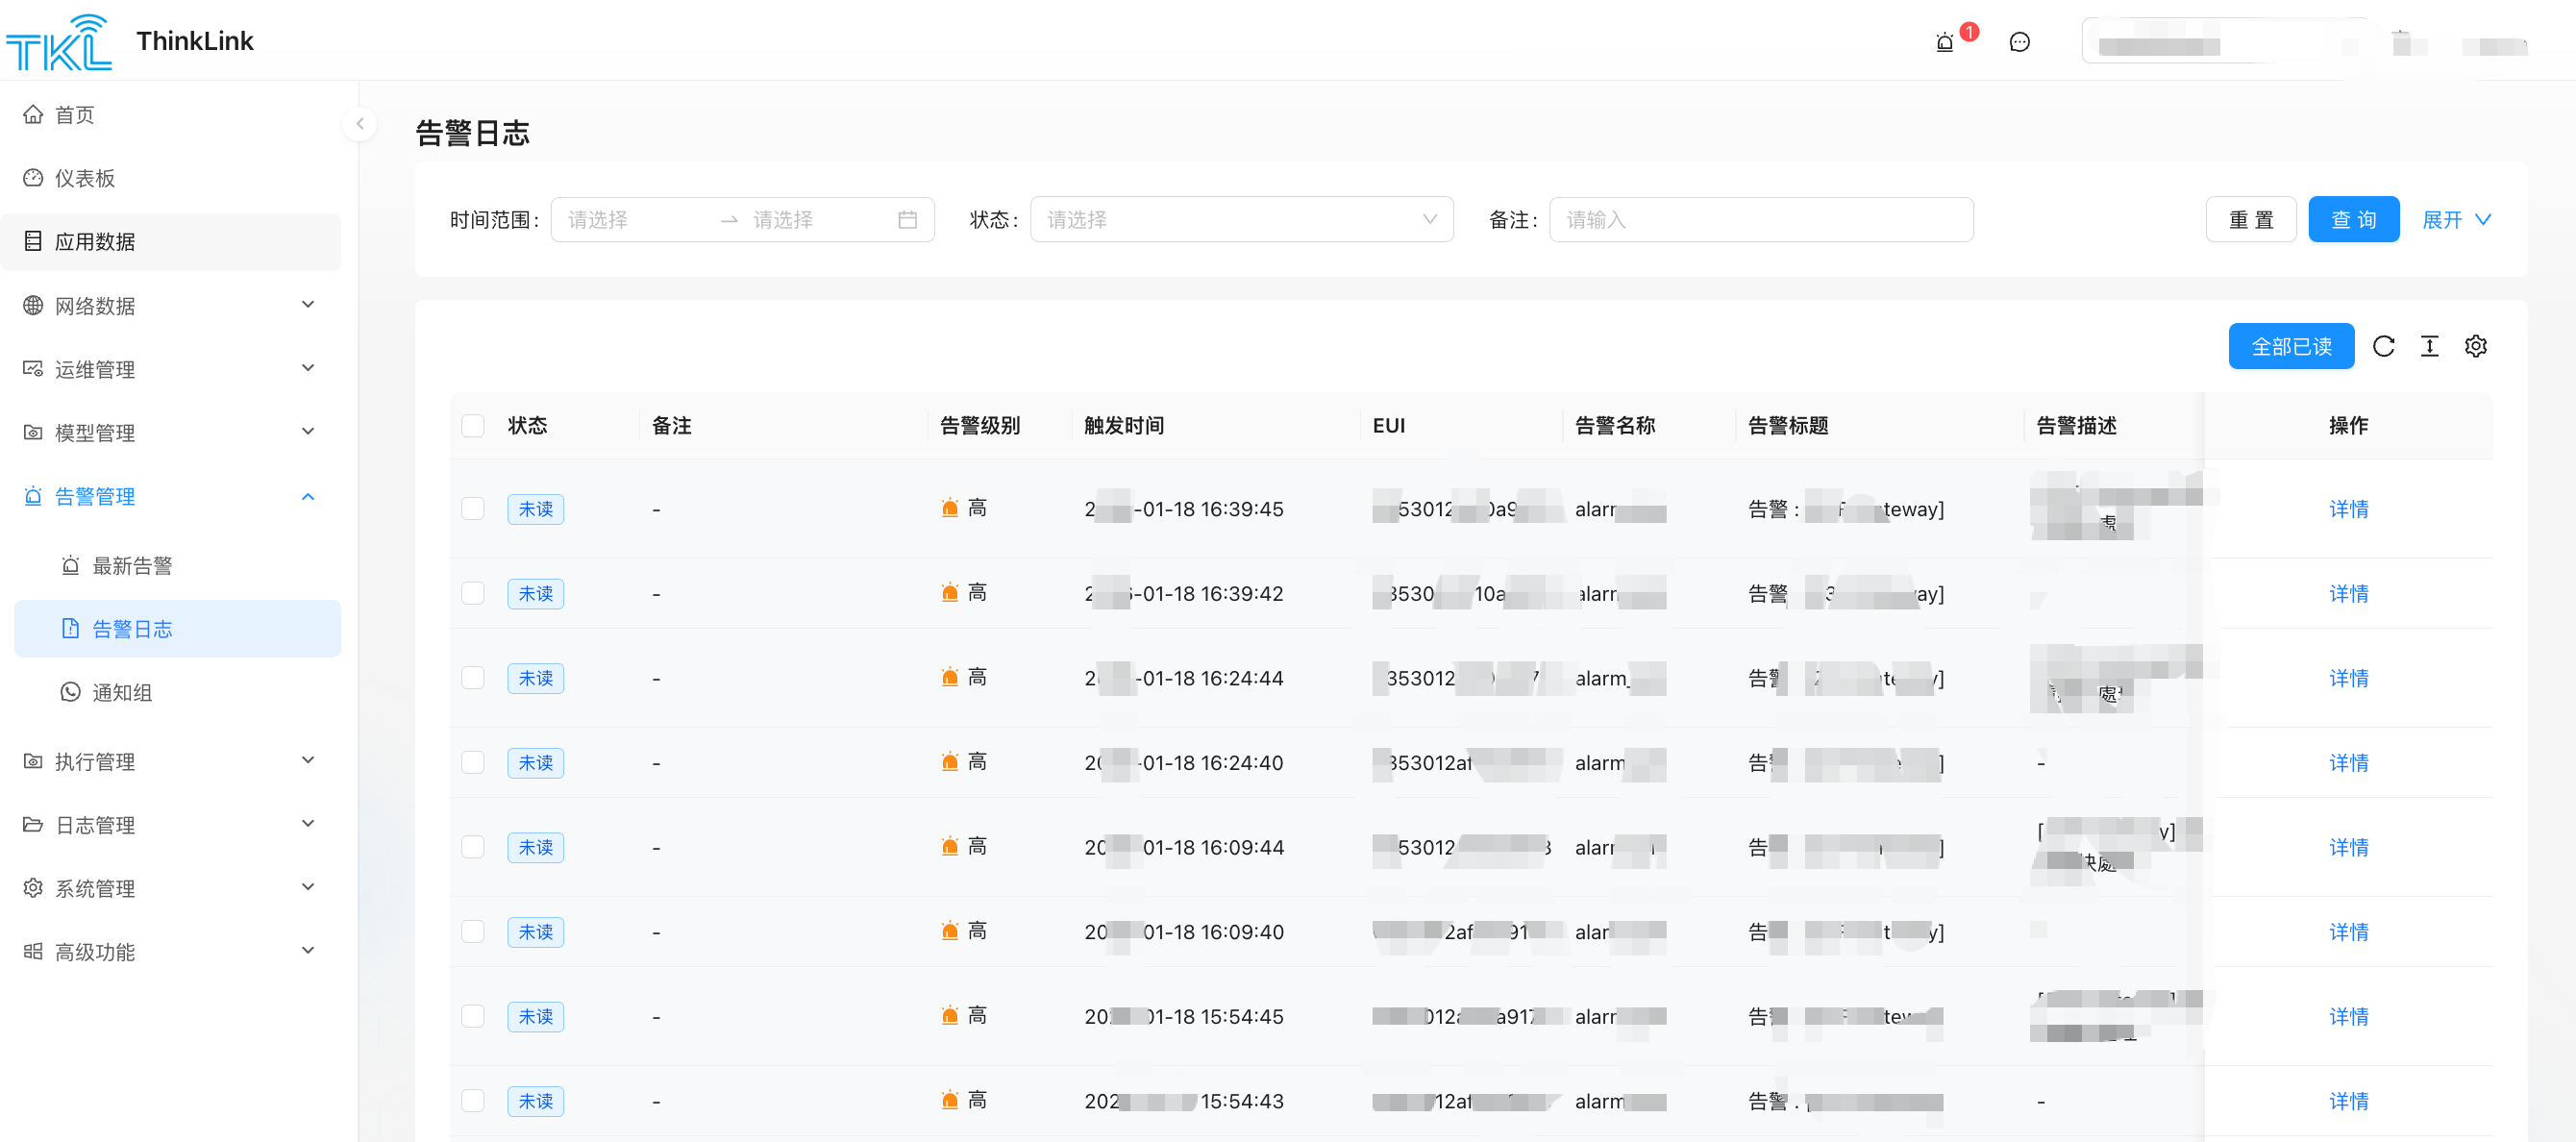Go to 通知组 sidebar item

pos(122,692)
